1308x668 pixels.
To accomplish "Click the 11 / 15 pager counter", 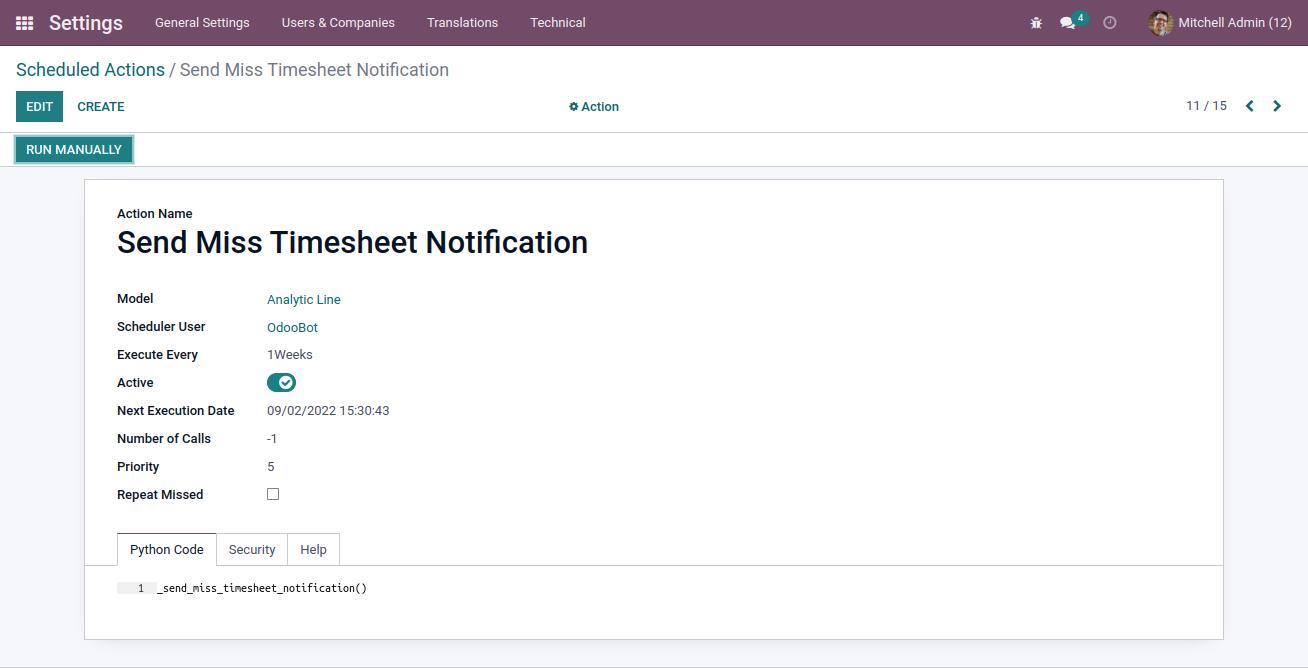I will 1206,106.
